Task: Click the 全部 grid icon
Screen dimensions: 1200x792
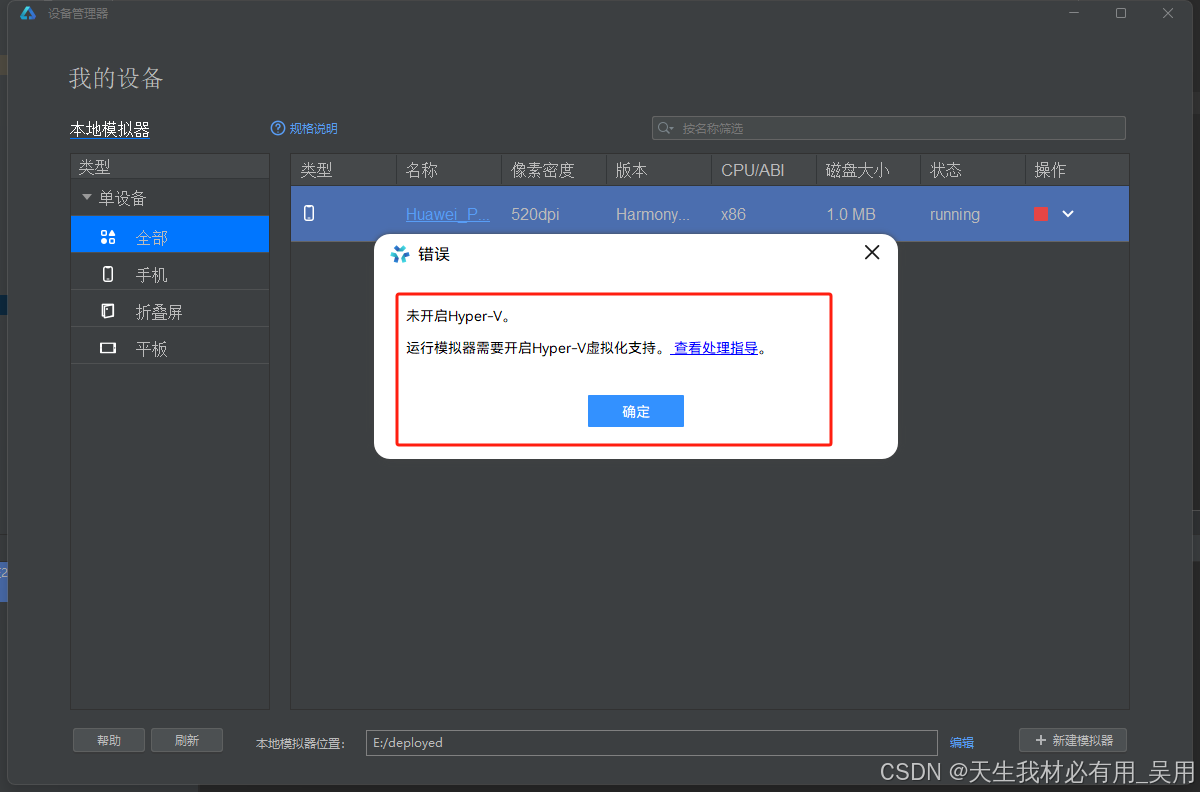Action: click(x=108, y=238)
